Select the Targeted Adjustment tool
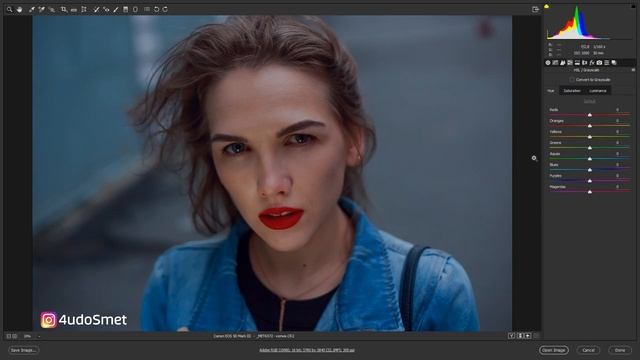 click(x=51, y=9)
